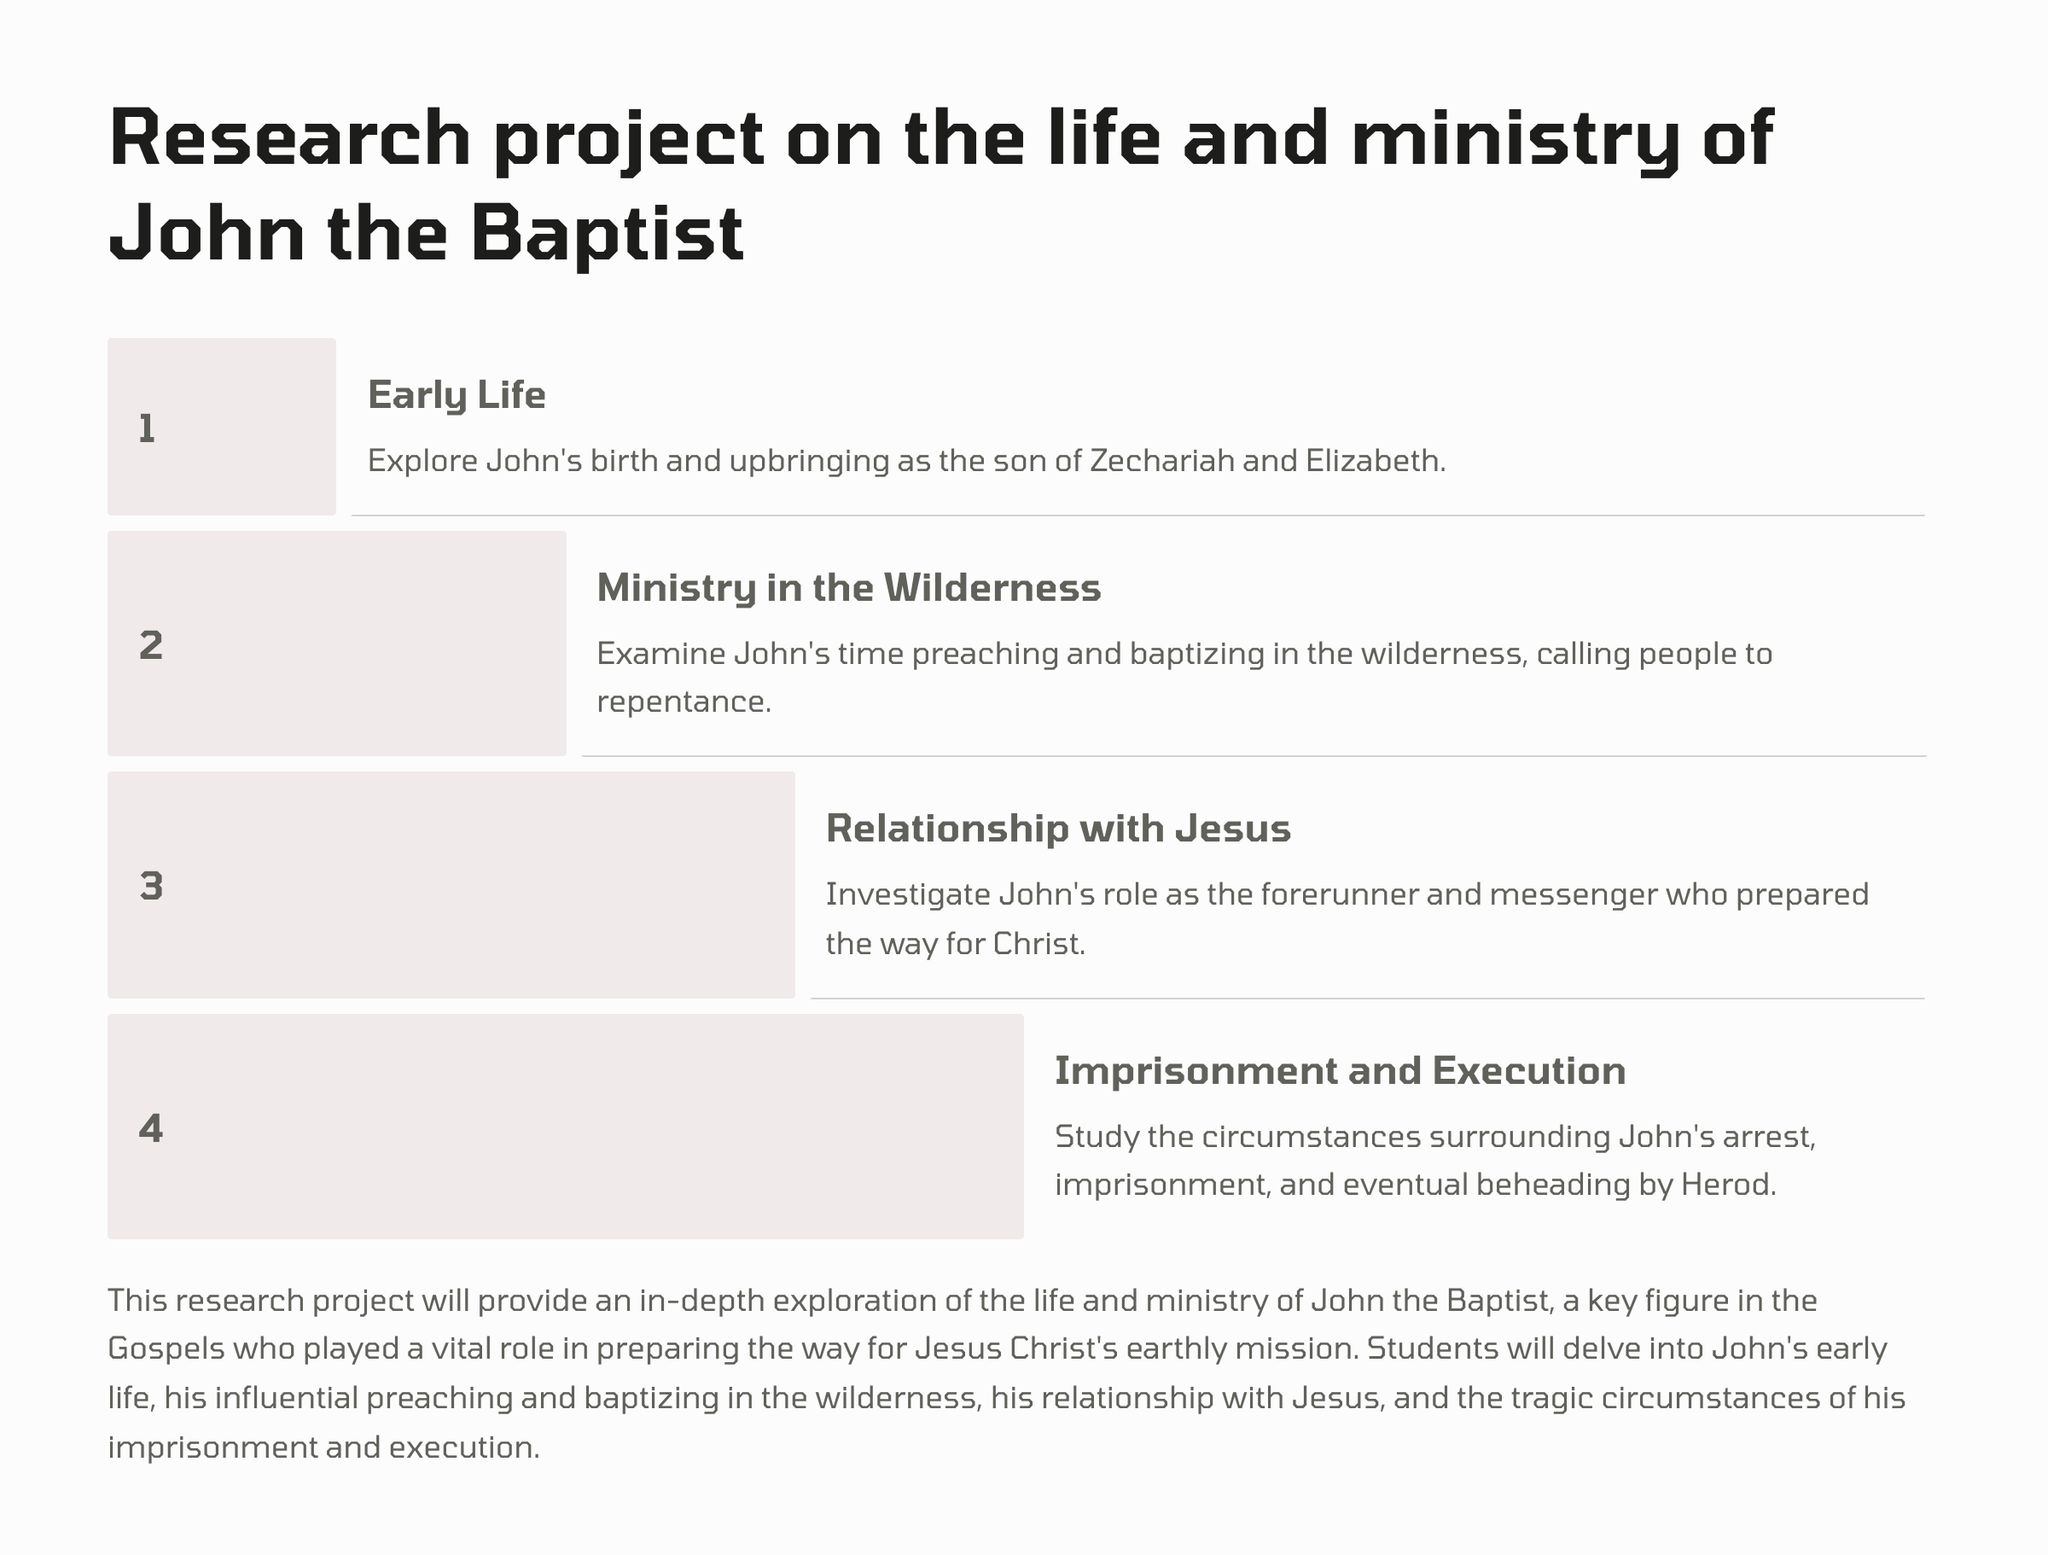Click the "Early Life" heading

[457, 395]
